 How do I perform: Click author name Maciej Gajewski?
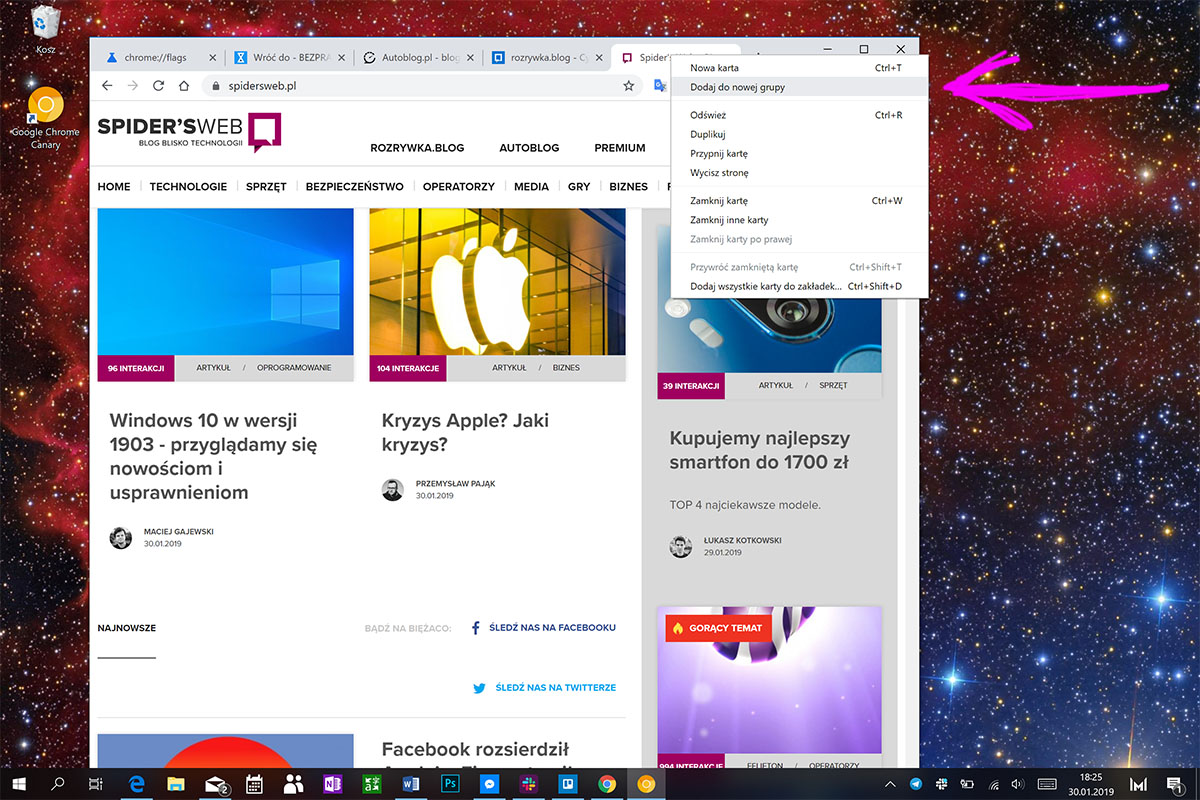[x=178, y=532]
